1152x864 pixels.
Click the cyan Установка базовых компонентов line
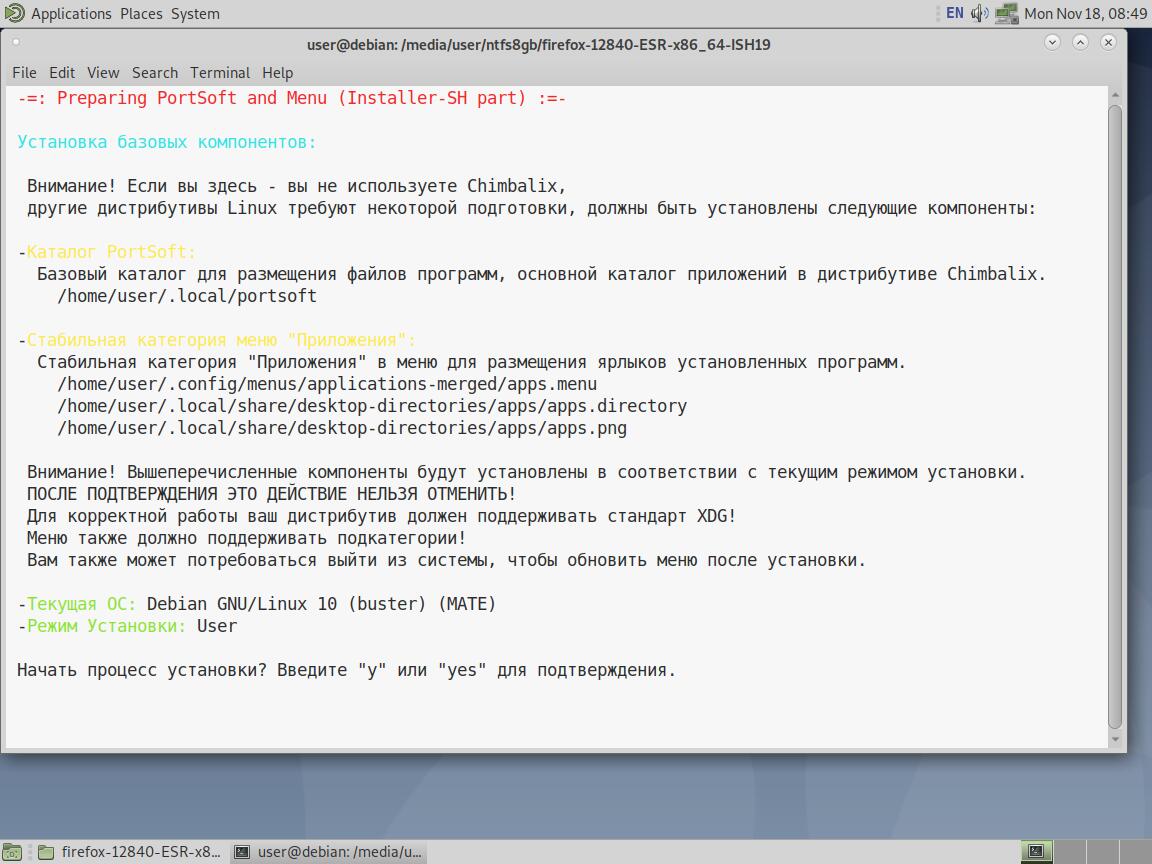[x=167, y=142]
